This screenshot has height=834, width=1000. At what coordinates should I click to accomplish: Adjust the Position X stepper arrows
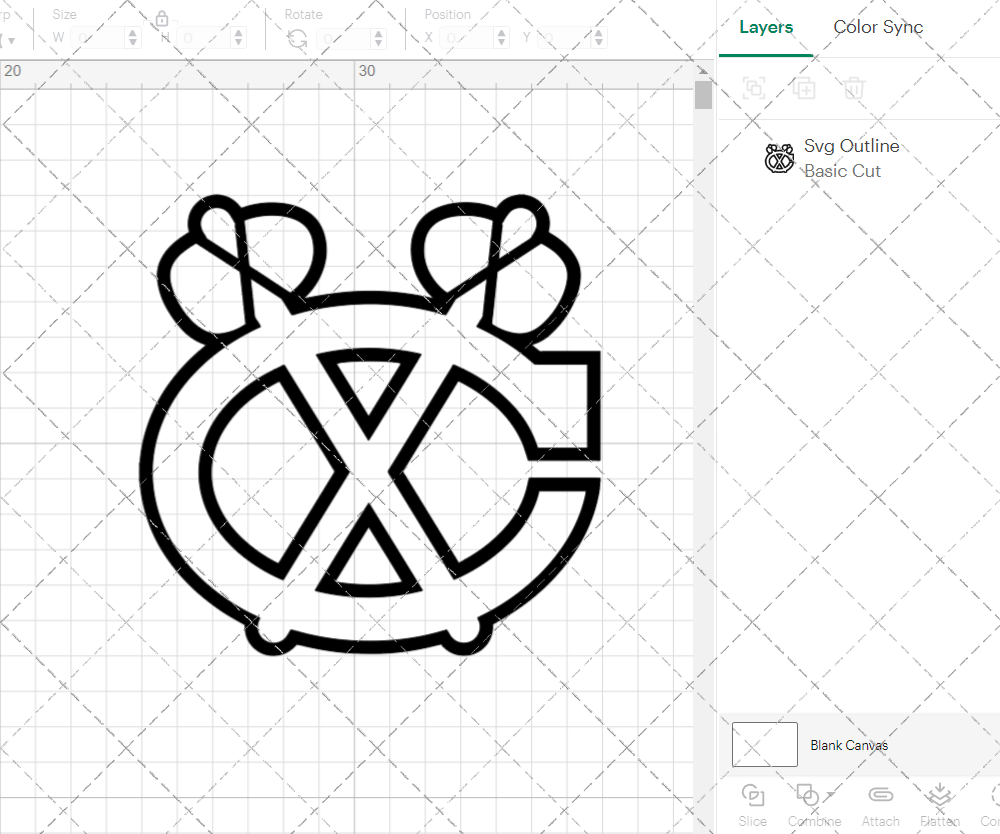click(x=501, y=38)
